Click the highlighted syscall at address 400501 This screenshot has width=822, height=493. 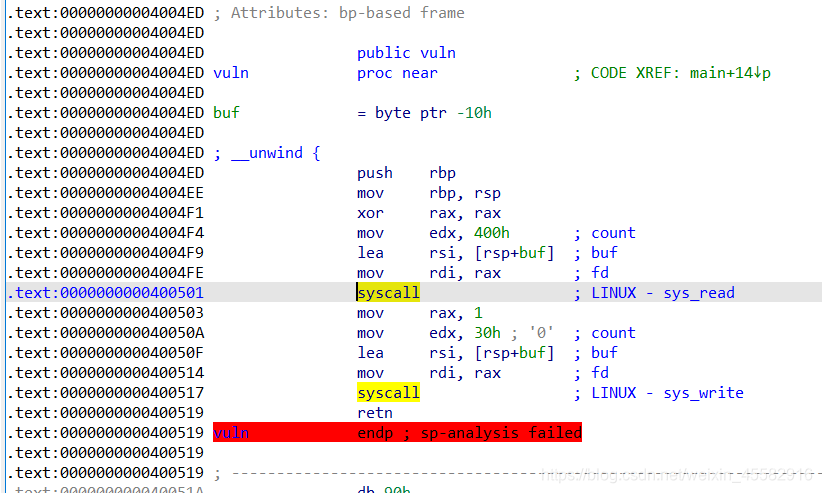pos(388,293)
